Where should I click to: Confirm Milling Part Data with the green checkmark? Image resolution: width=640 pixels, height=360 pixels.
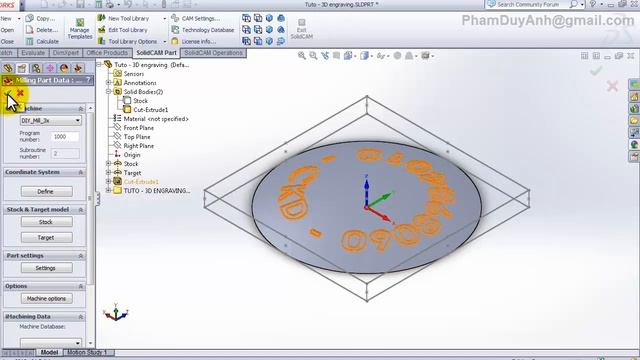(8, 93)
